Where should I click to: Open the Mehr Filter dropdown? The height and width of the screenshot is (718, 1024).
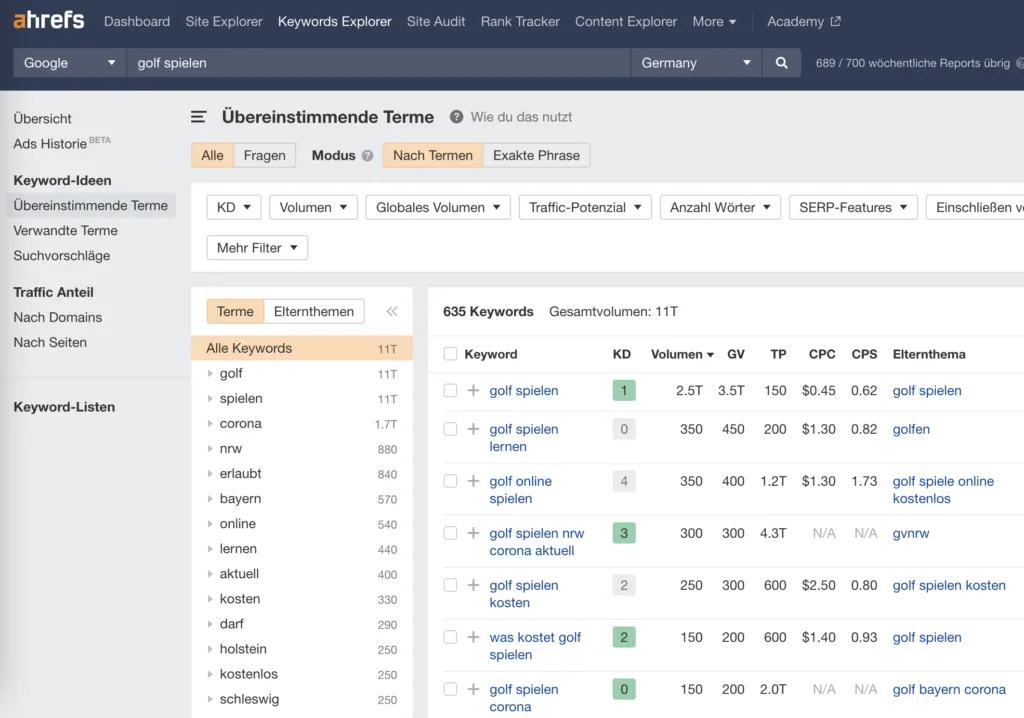(257, 248)
